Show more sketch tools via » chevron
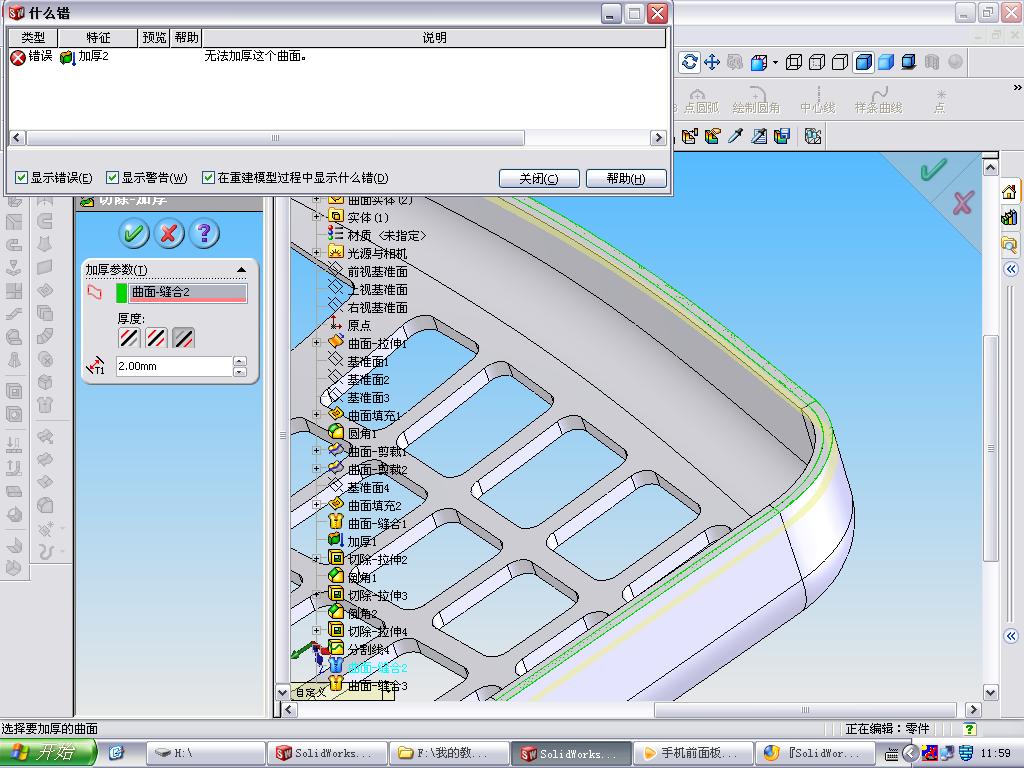The height and width of the screenshot is (768, 1024). click(1017, 88)
